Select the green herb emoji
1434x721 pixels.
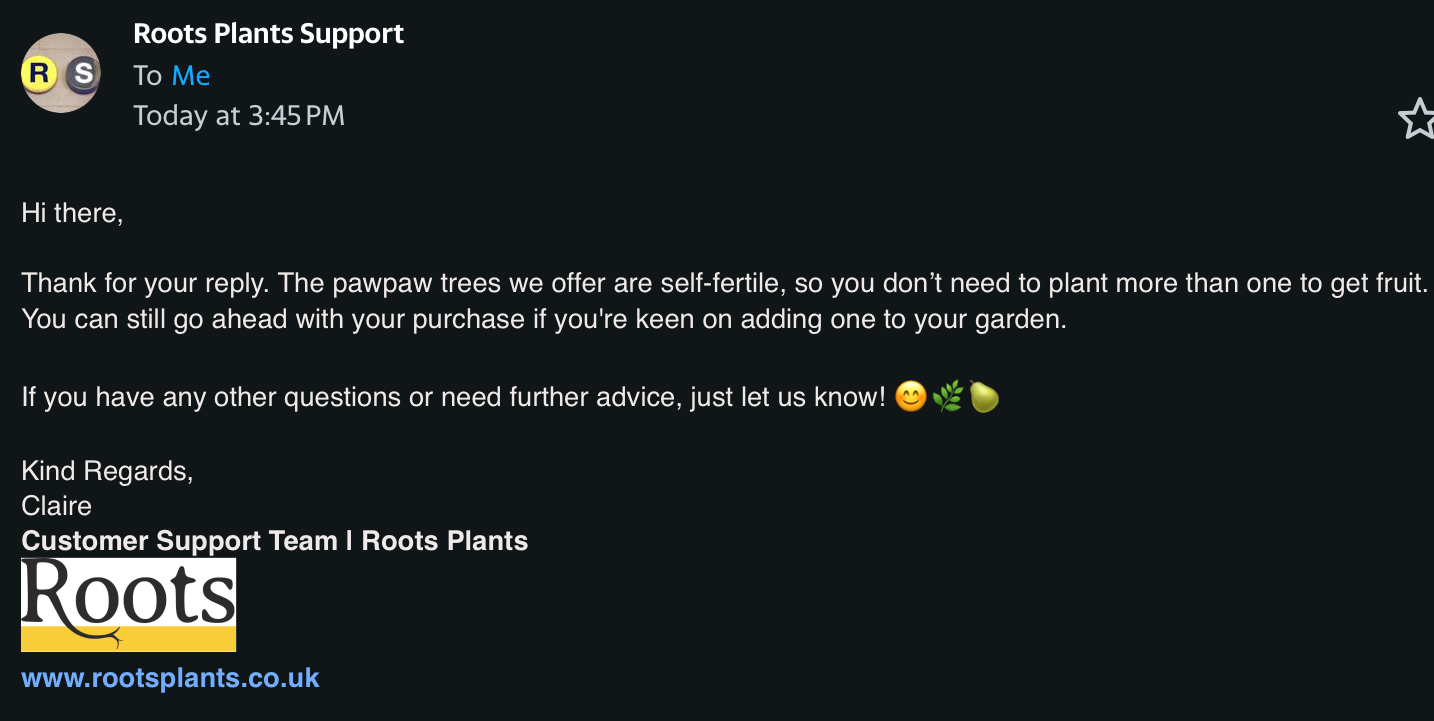tap(946, 398)
